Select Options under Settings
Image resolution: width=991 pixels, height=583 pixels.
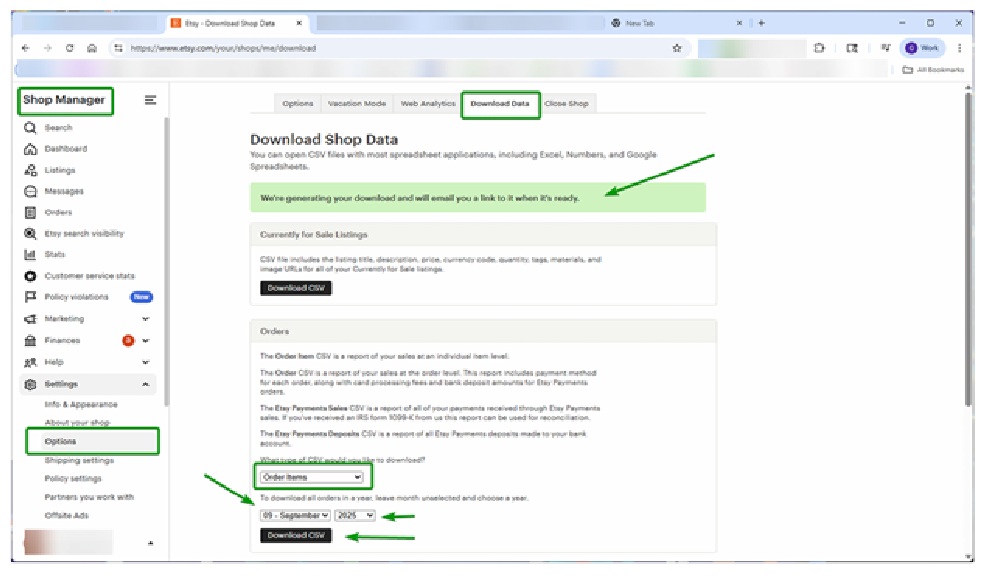point(60,441)
